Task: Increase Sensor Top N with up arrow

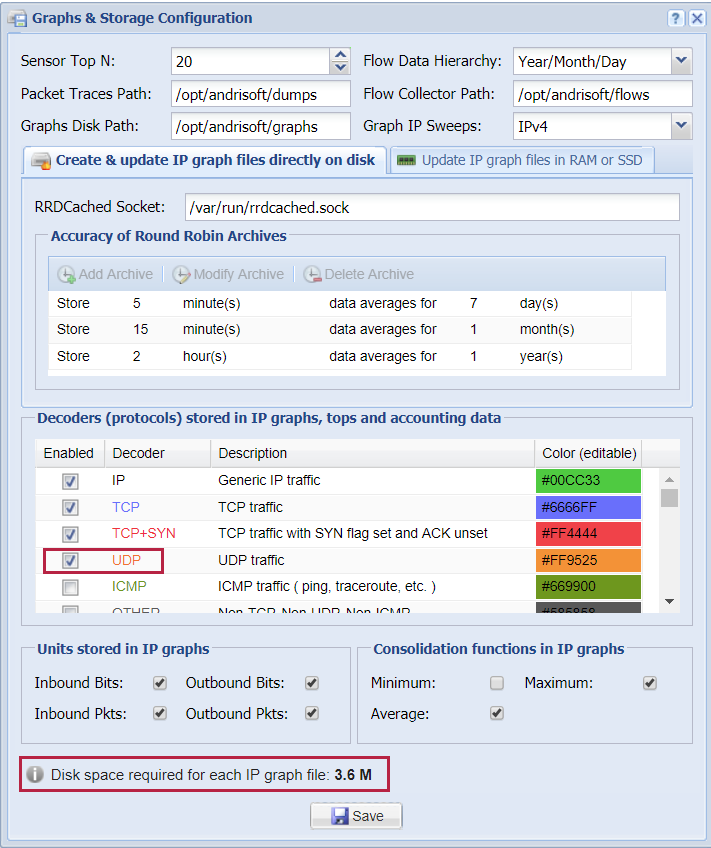Action: pyautogui.click(x=341, y=56)
